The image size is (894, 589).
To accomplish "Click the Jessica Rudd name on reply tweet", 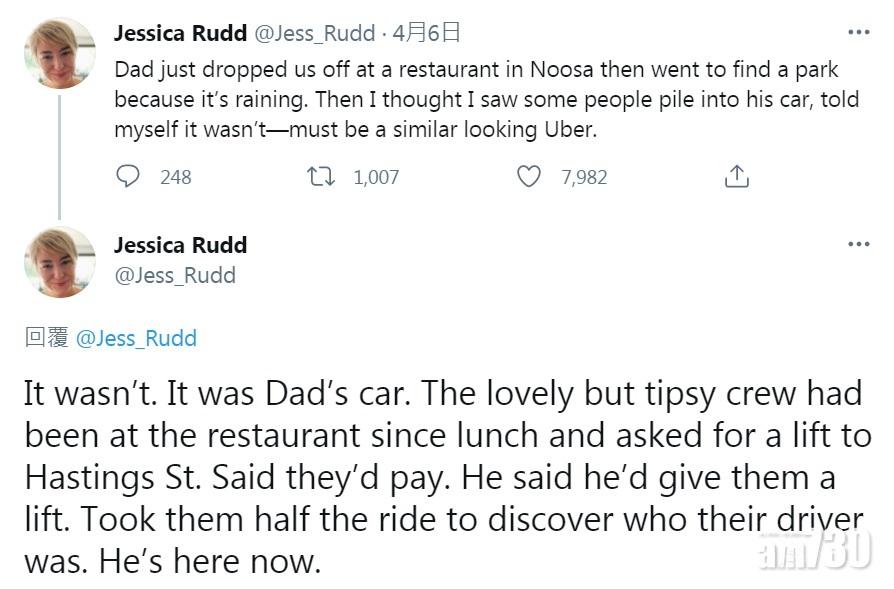I will (x=180, y=245).
